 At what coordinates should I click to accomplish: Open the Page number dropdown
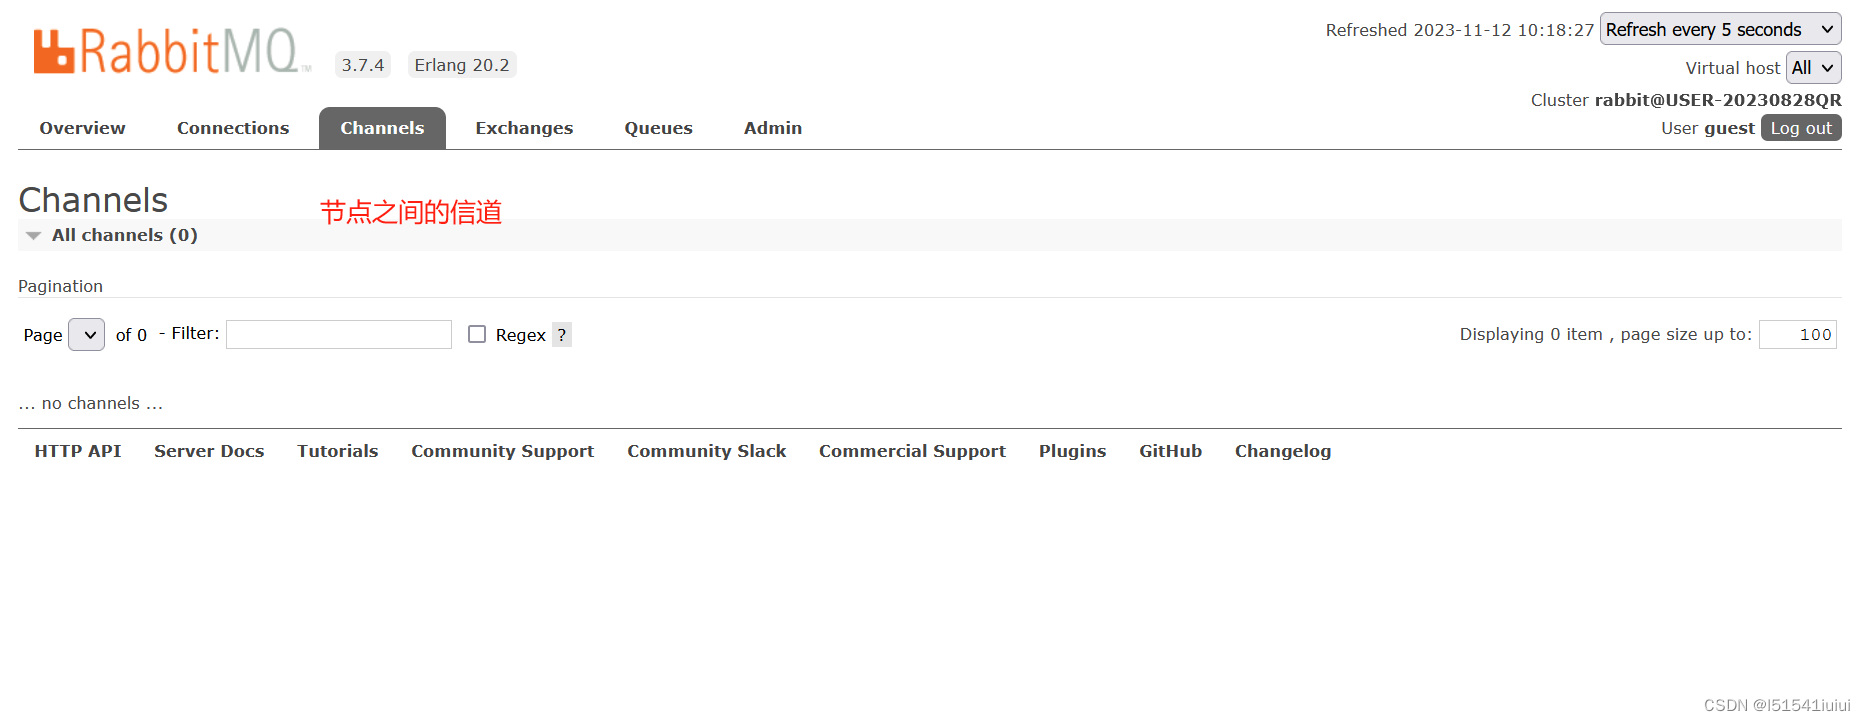pyautogui.click(x=86, y=335)
